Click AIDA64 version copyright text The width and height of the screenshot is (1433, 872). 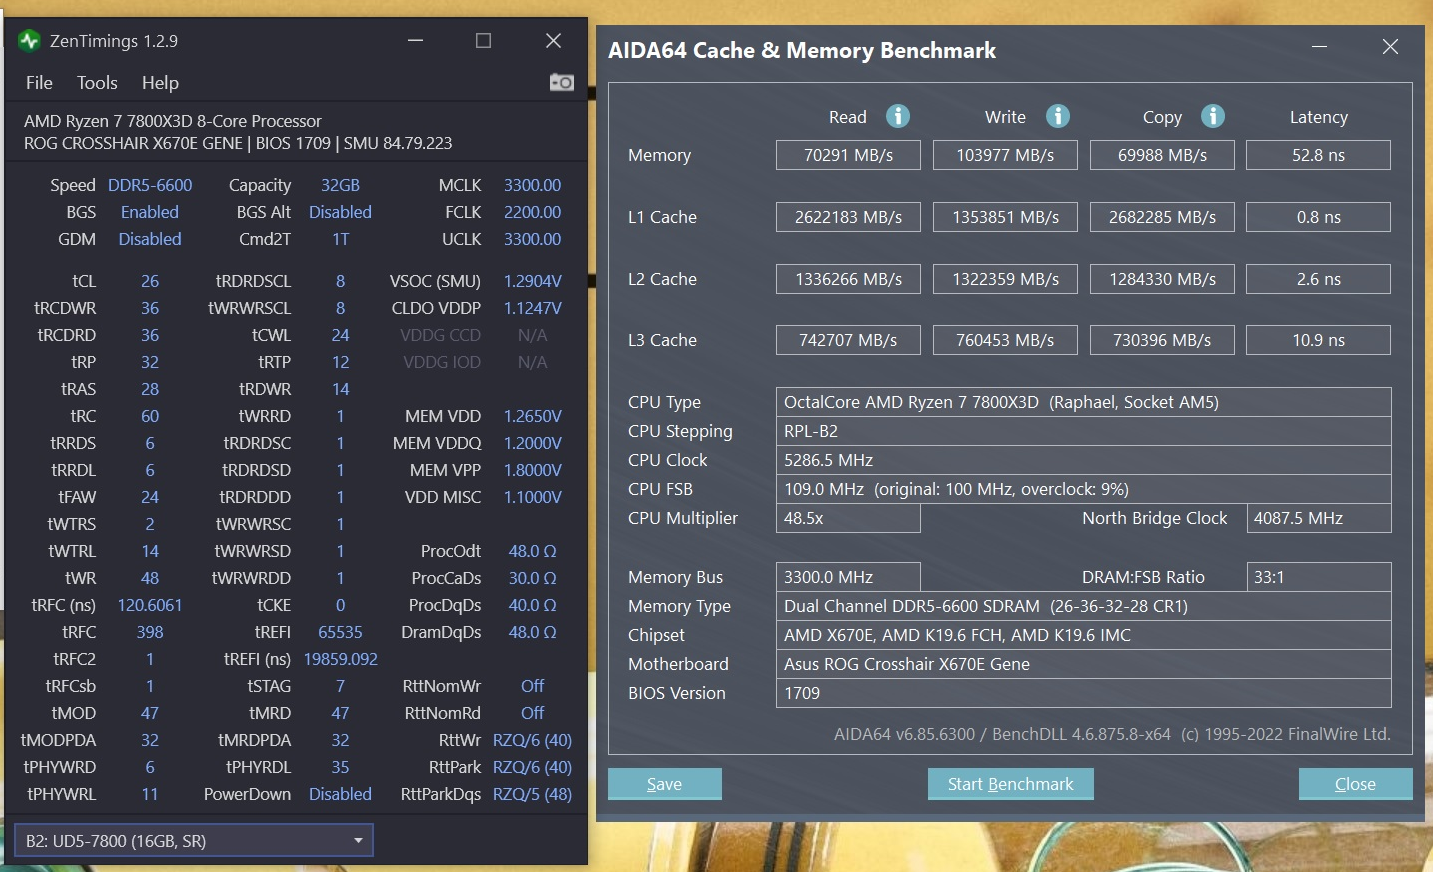[x=1112, y=734]
